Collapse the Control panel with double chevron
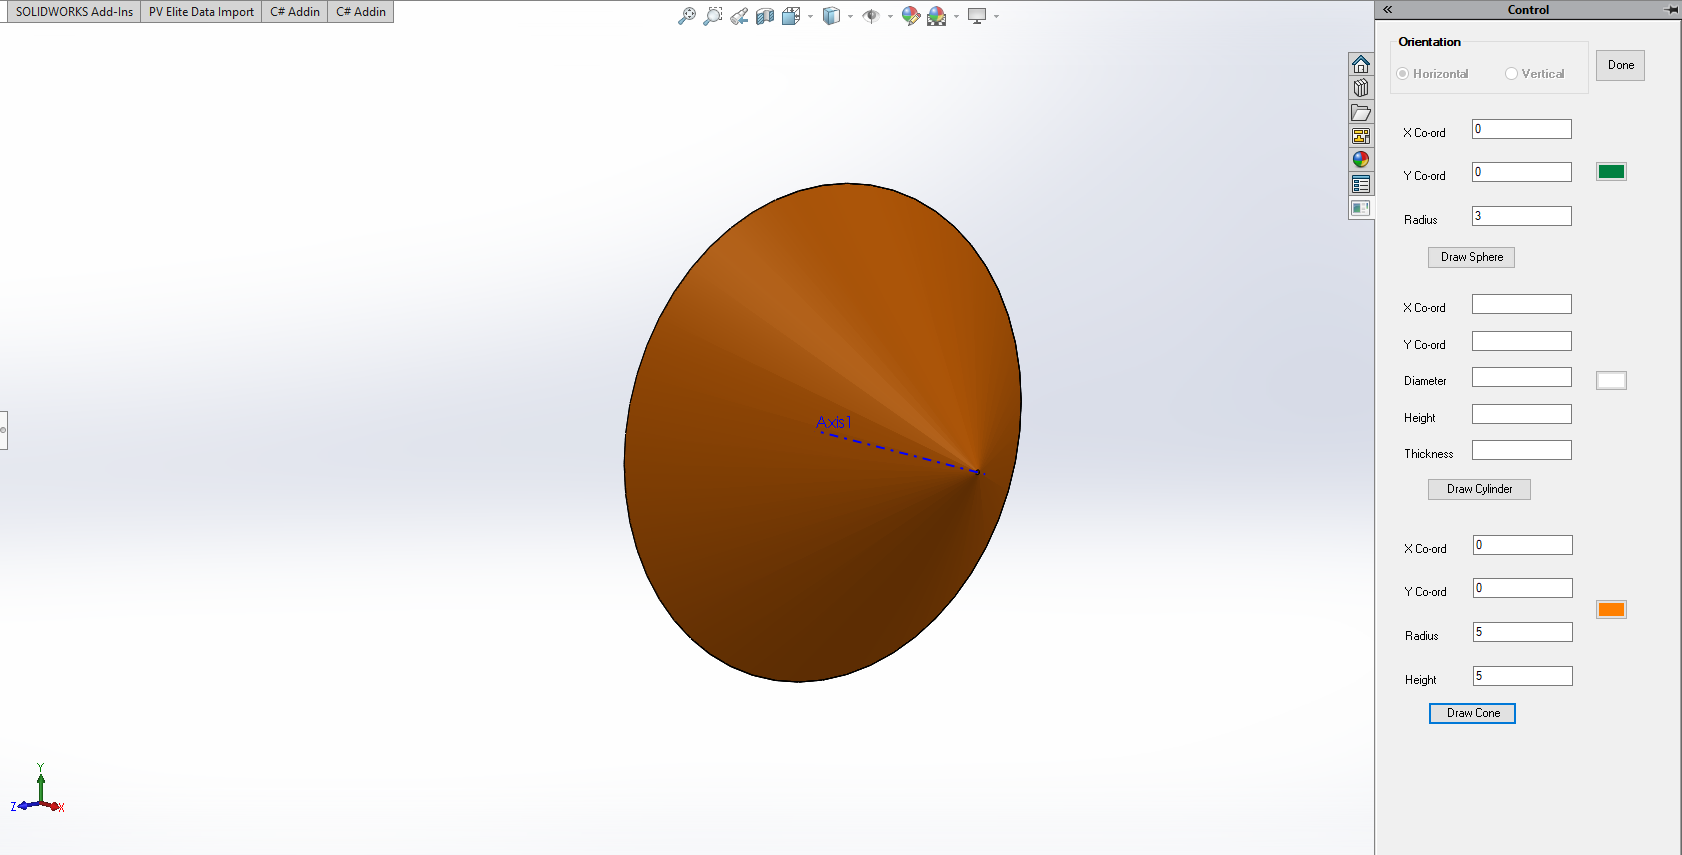 coord(1388,10)
